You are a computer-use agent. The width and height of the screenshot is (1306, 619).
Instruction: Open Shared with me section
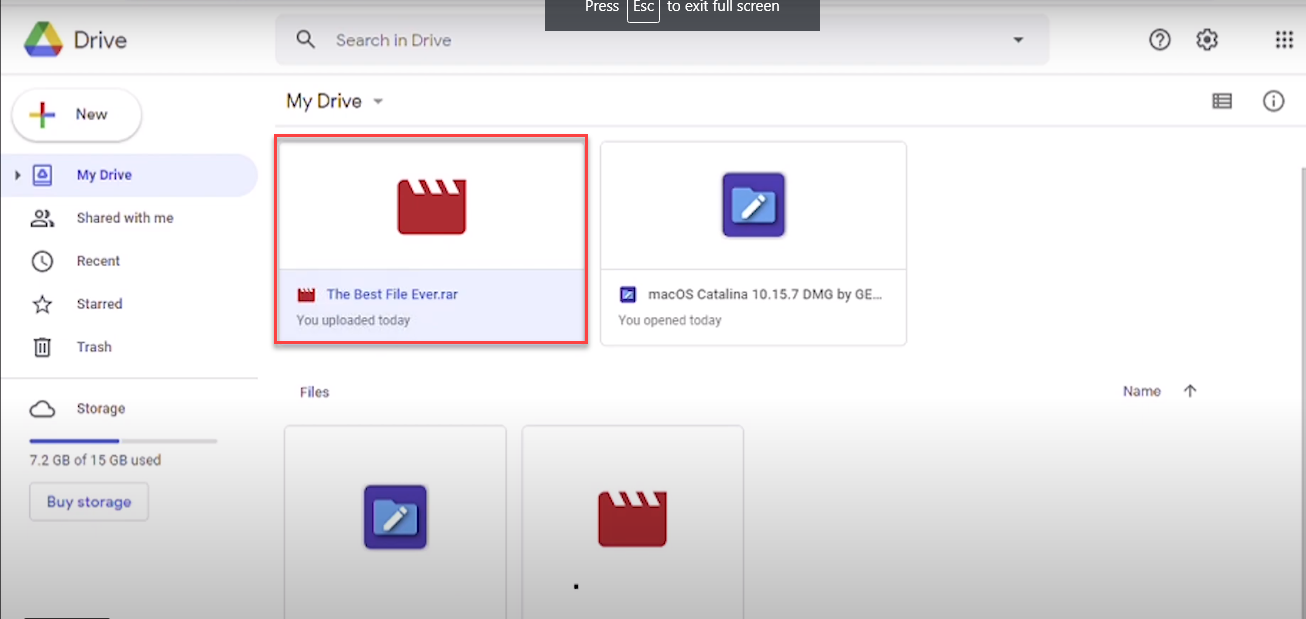click(x=124, y=218)
